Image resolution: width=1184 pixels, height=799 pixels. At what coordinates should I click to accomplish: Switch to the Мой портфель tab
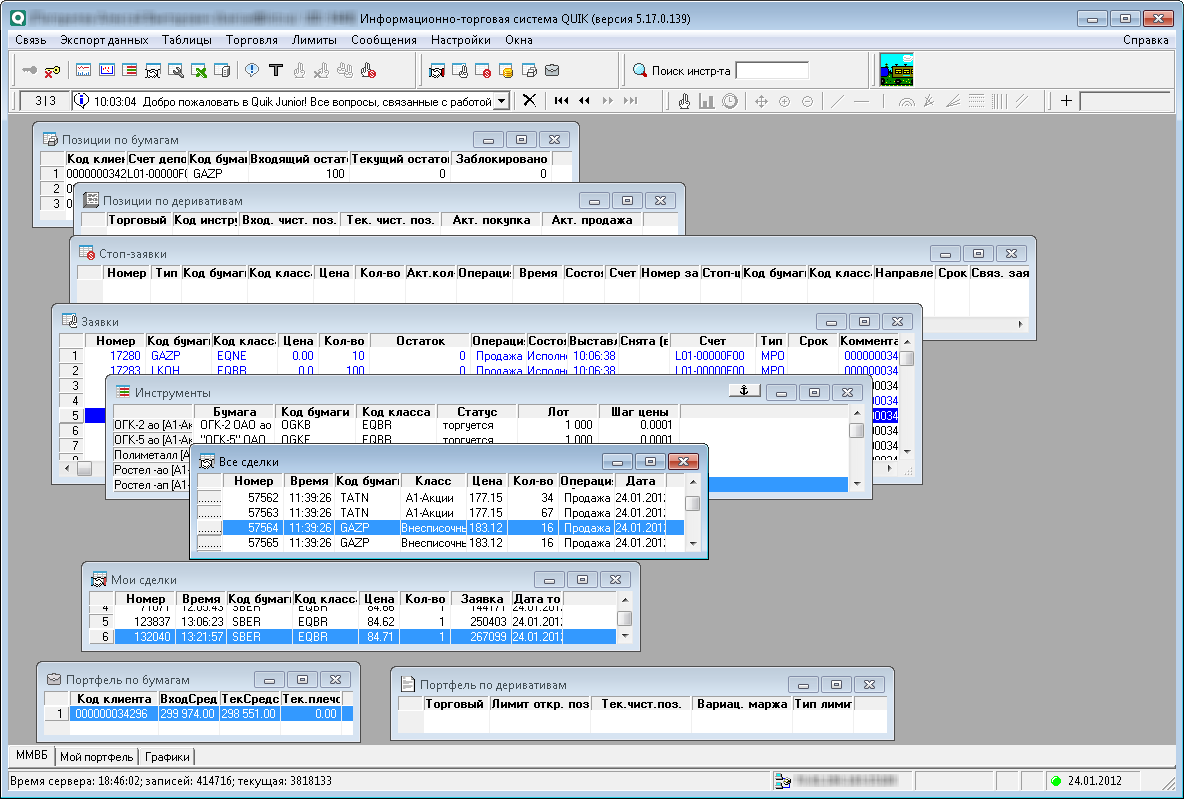[97, 757]
